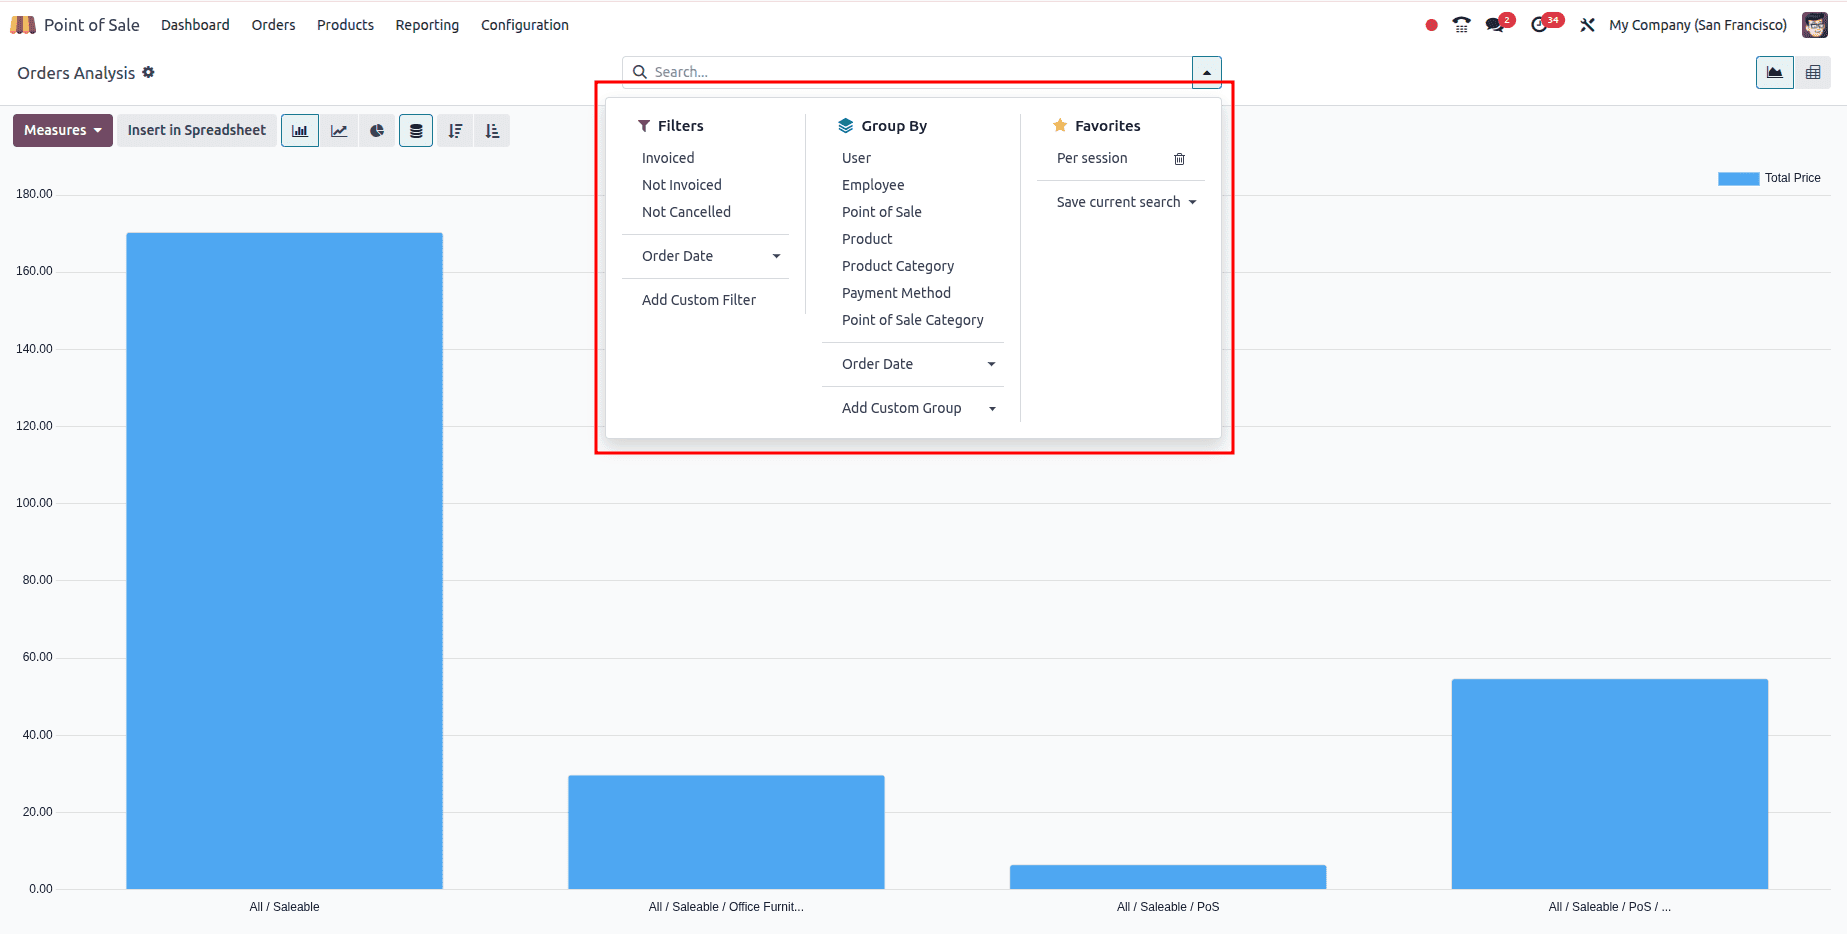This screenshot has width=1847, height=934.
Task: Delete the Per session favorite
Action: tap(1179, 159)
